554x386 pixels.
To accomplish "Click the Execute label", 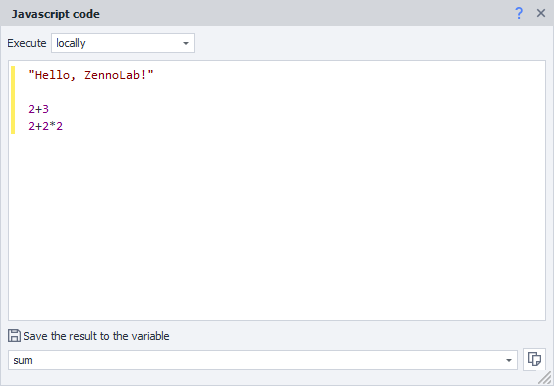I will pyautogui.click(x=27, y=43).
